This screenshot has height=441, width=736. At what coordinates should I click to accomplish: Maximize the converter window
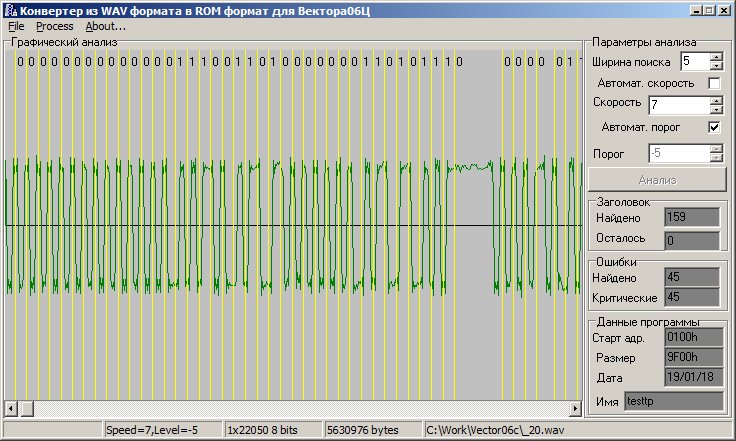[x=709, y=10]
